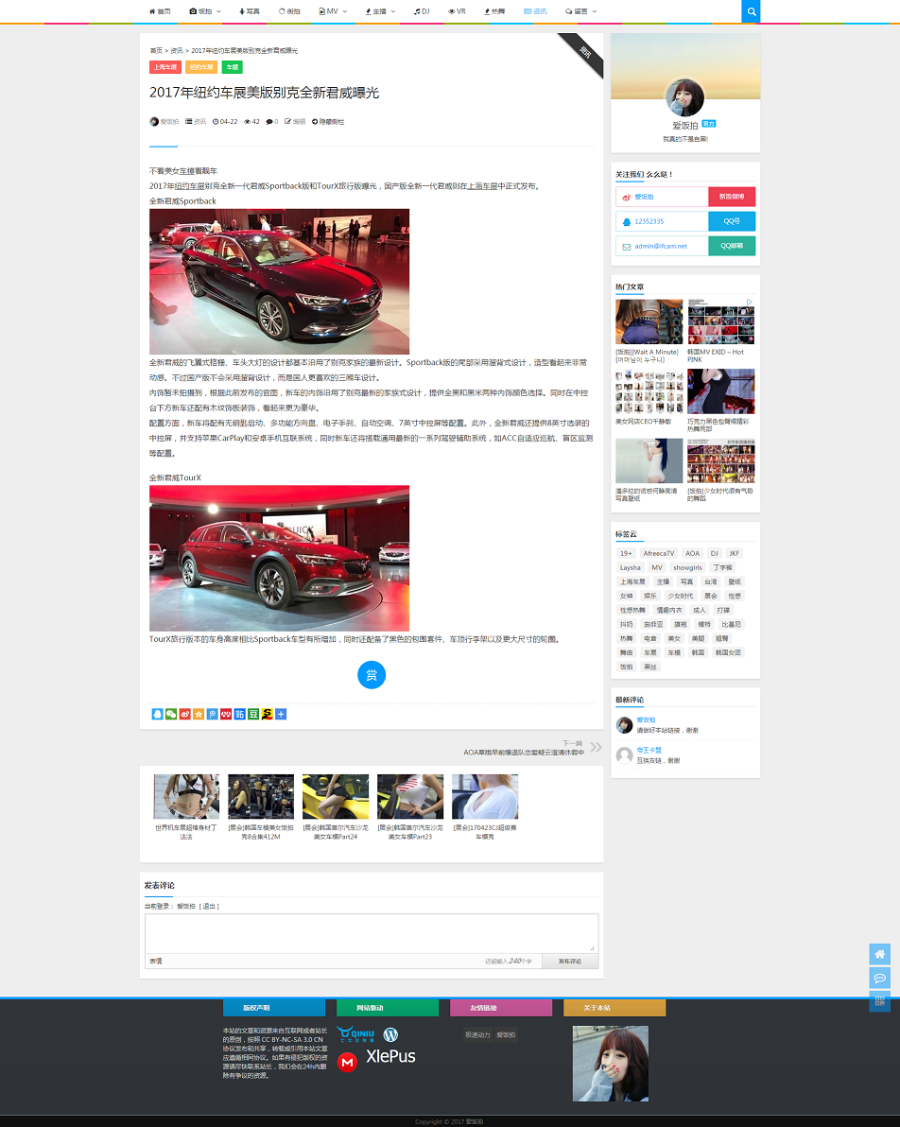
Task: Click the admin@ifcam.net email link
Action: click(x=661, y=246)
